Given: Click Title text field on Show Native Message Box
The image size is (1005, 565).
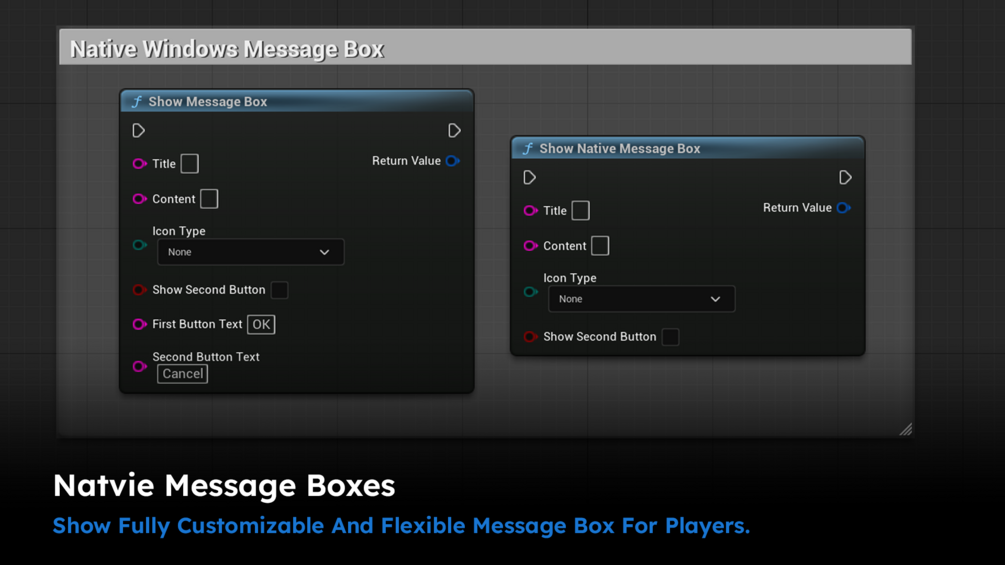Looking at the screenshot, I should (581, 211).
